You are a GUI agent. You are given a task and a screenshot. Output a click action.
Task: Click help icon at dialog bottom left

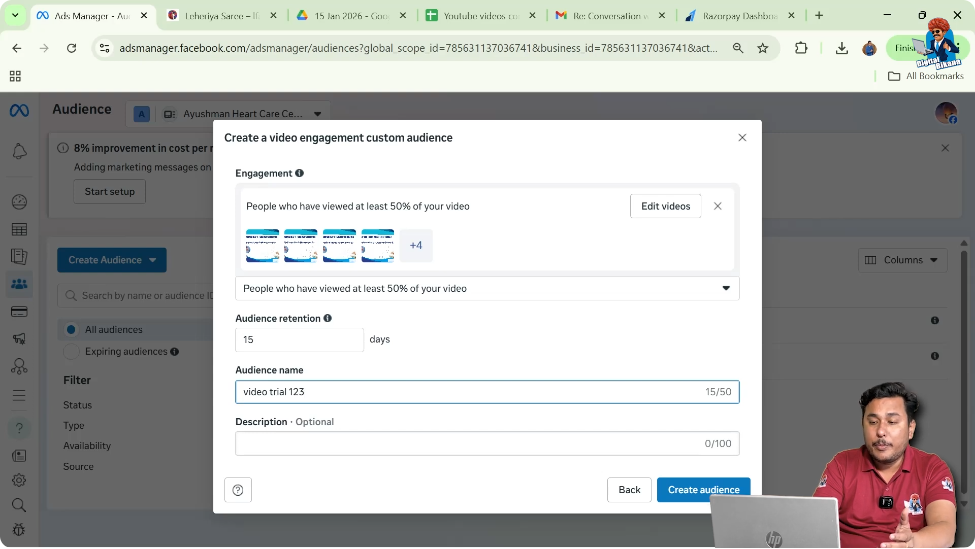pyautogui.click(x=238, y=490)
